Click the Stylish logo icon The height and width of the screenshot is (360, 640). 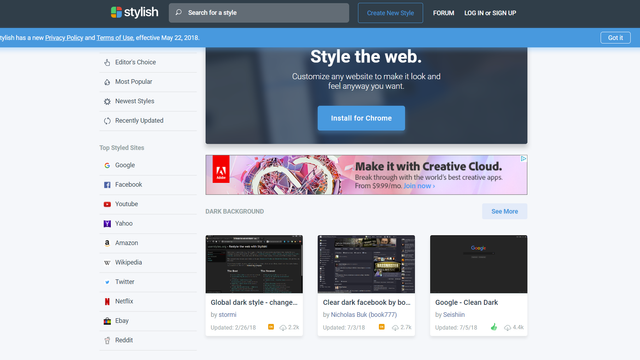(116, 12)
